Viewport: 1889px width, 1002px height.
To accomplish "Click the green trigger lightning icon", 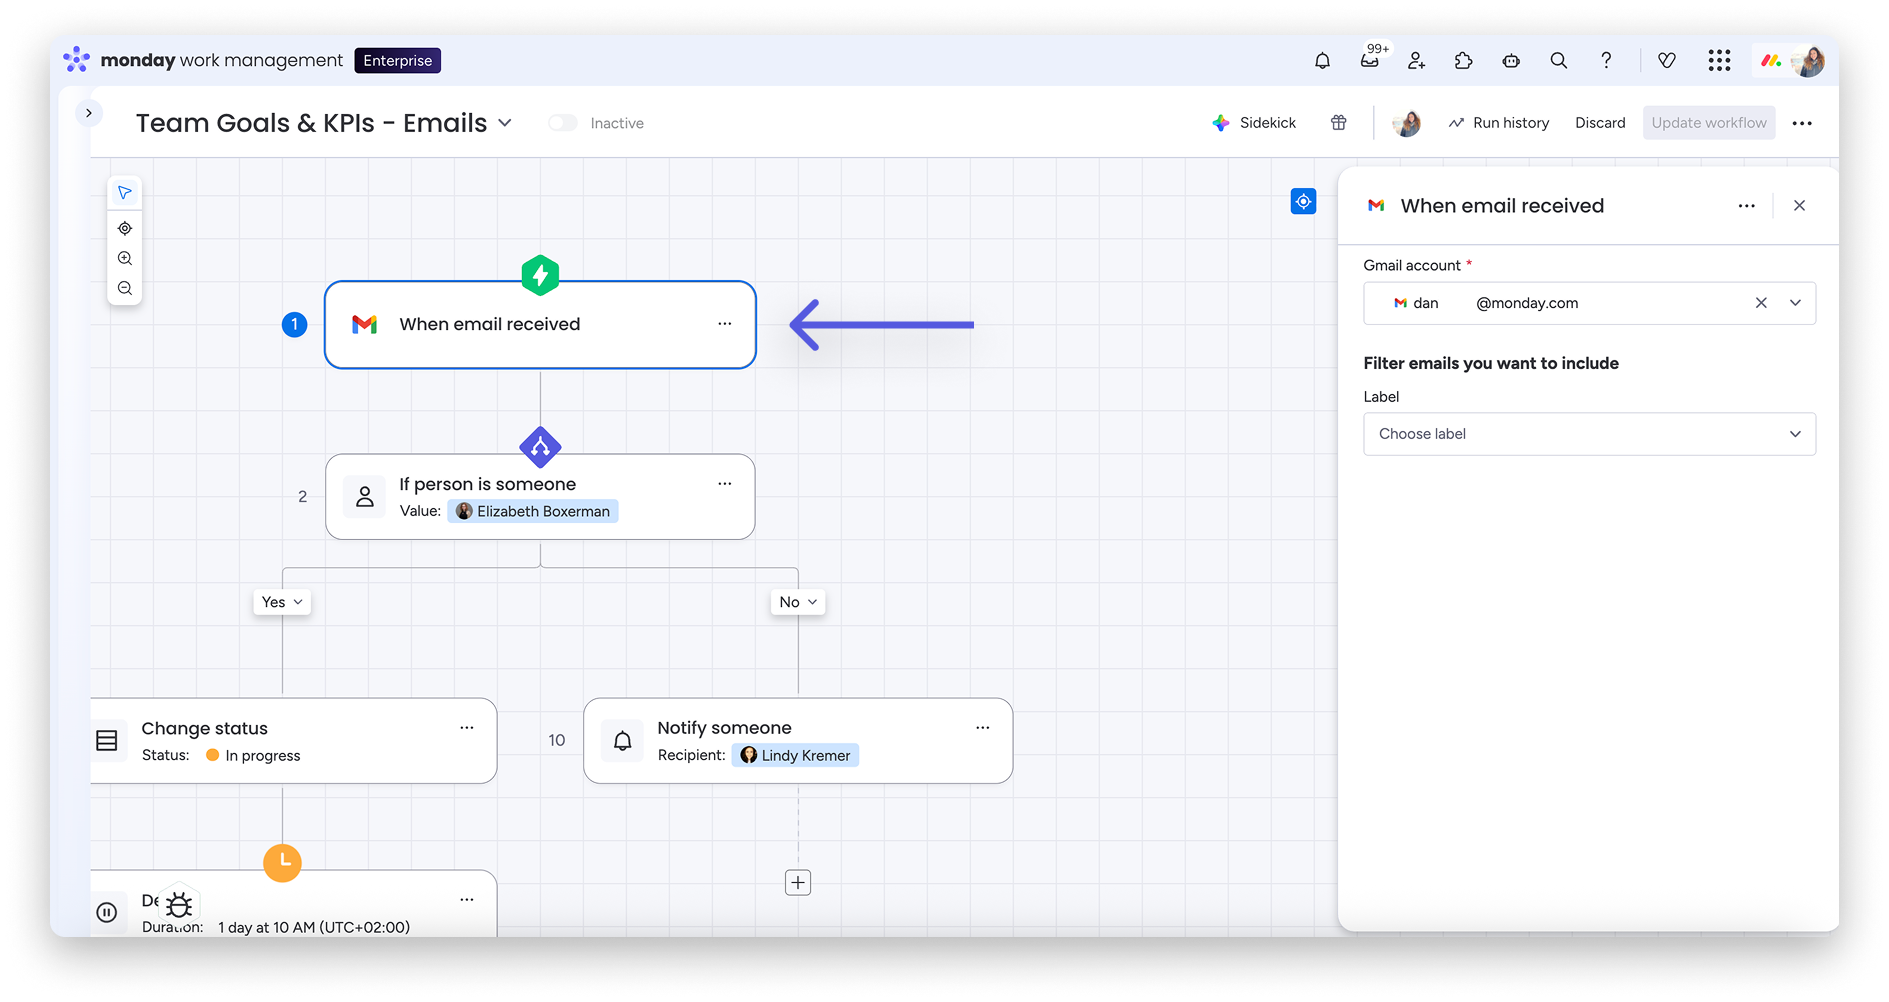I will (x=540, y=275).
